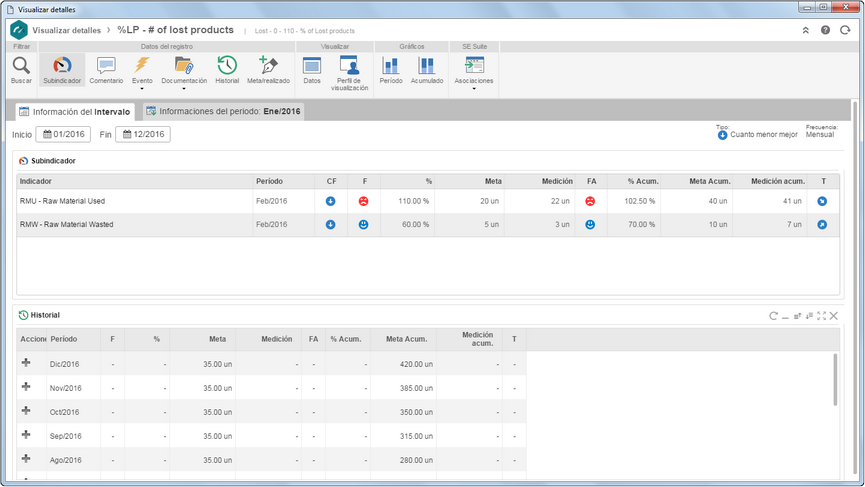Select RMU - Raw Material Used row
The height and width of the screenshot is (487, 865).
tap(428, 201)
